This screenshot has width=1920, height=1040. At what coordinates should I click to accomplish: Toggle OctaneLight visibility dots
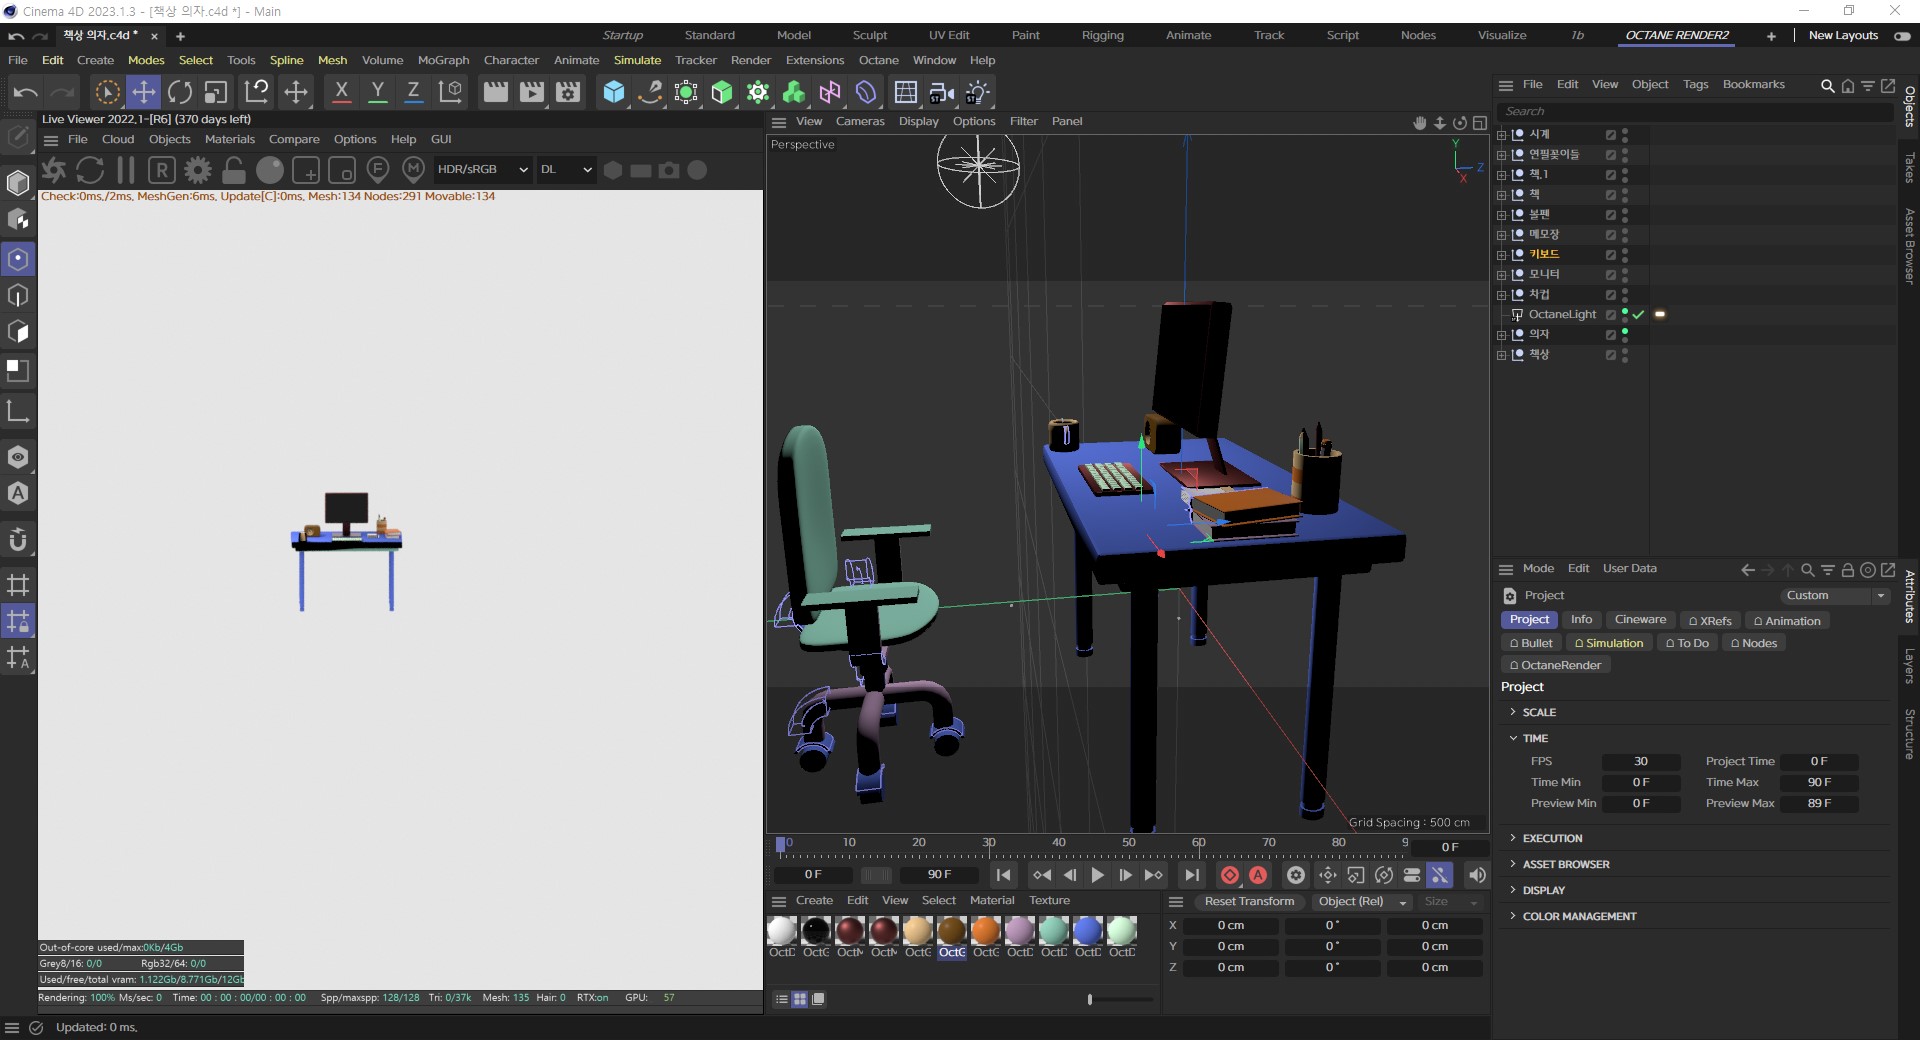(x=1625, y=314)
